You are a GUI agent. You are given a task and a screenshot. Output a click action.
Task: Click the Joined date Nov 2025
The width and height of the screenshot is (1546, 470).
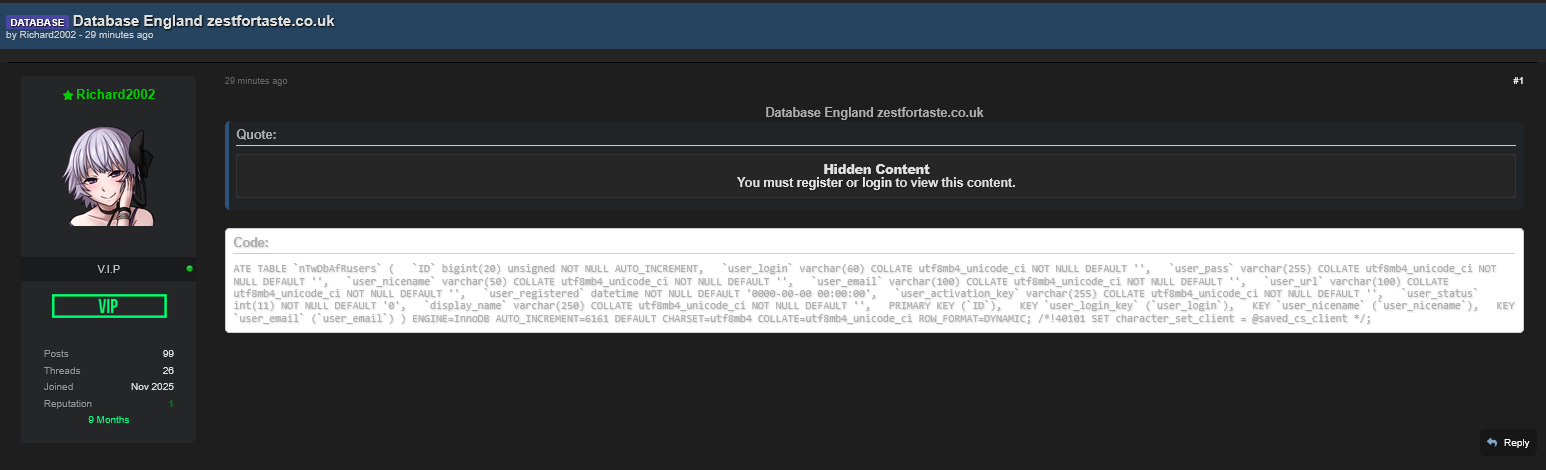[x=152, y=387]
